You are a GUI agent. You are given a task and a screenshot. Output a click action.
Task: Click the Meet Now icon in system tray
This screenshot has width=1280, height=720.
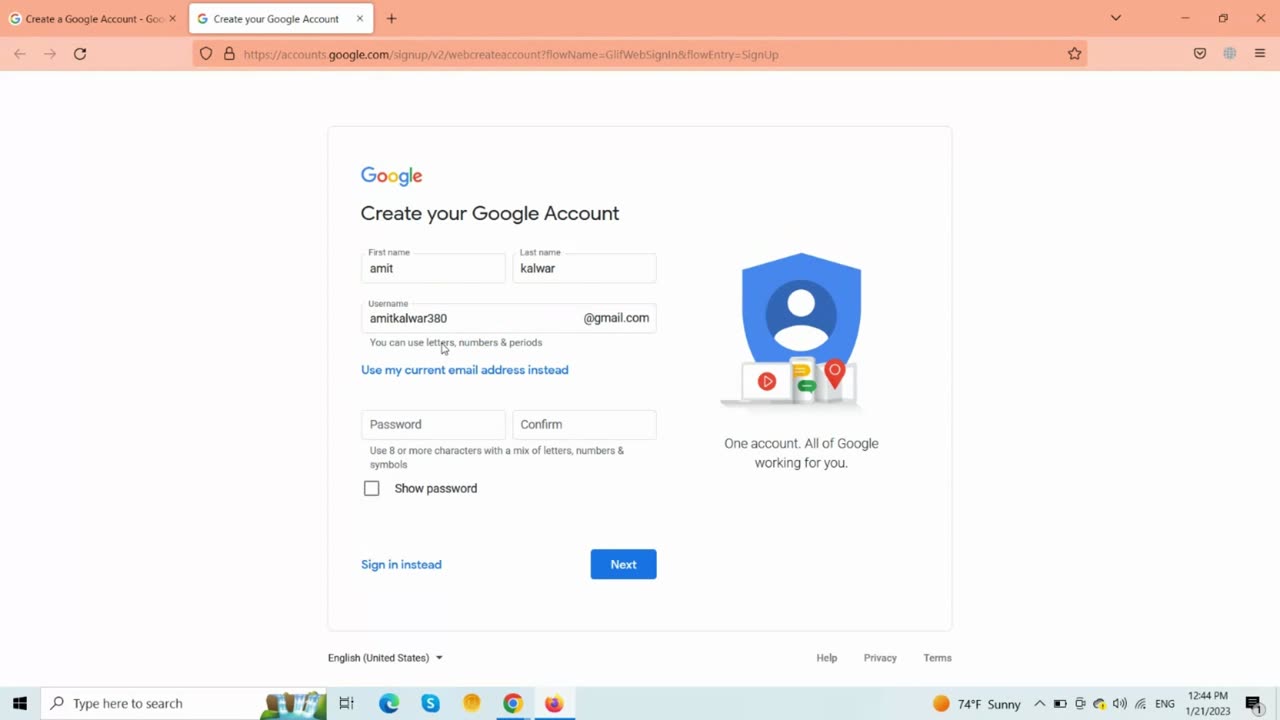(x=1080, y=704)
